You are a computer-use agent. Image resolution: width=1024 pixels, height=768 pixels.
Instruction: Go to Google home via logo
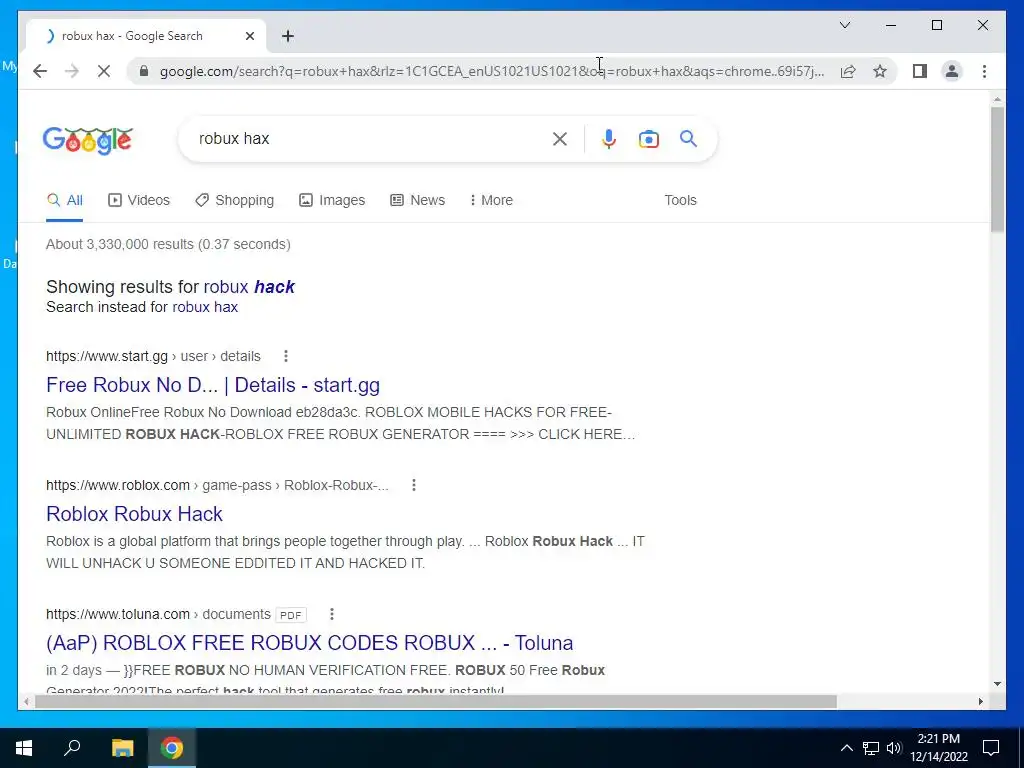88,140
